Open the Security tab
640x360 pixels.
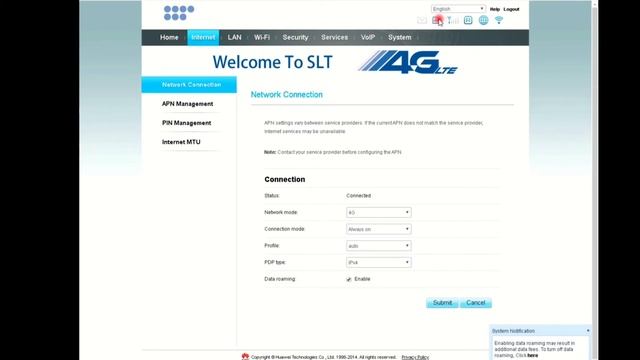click(295, 37)
